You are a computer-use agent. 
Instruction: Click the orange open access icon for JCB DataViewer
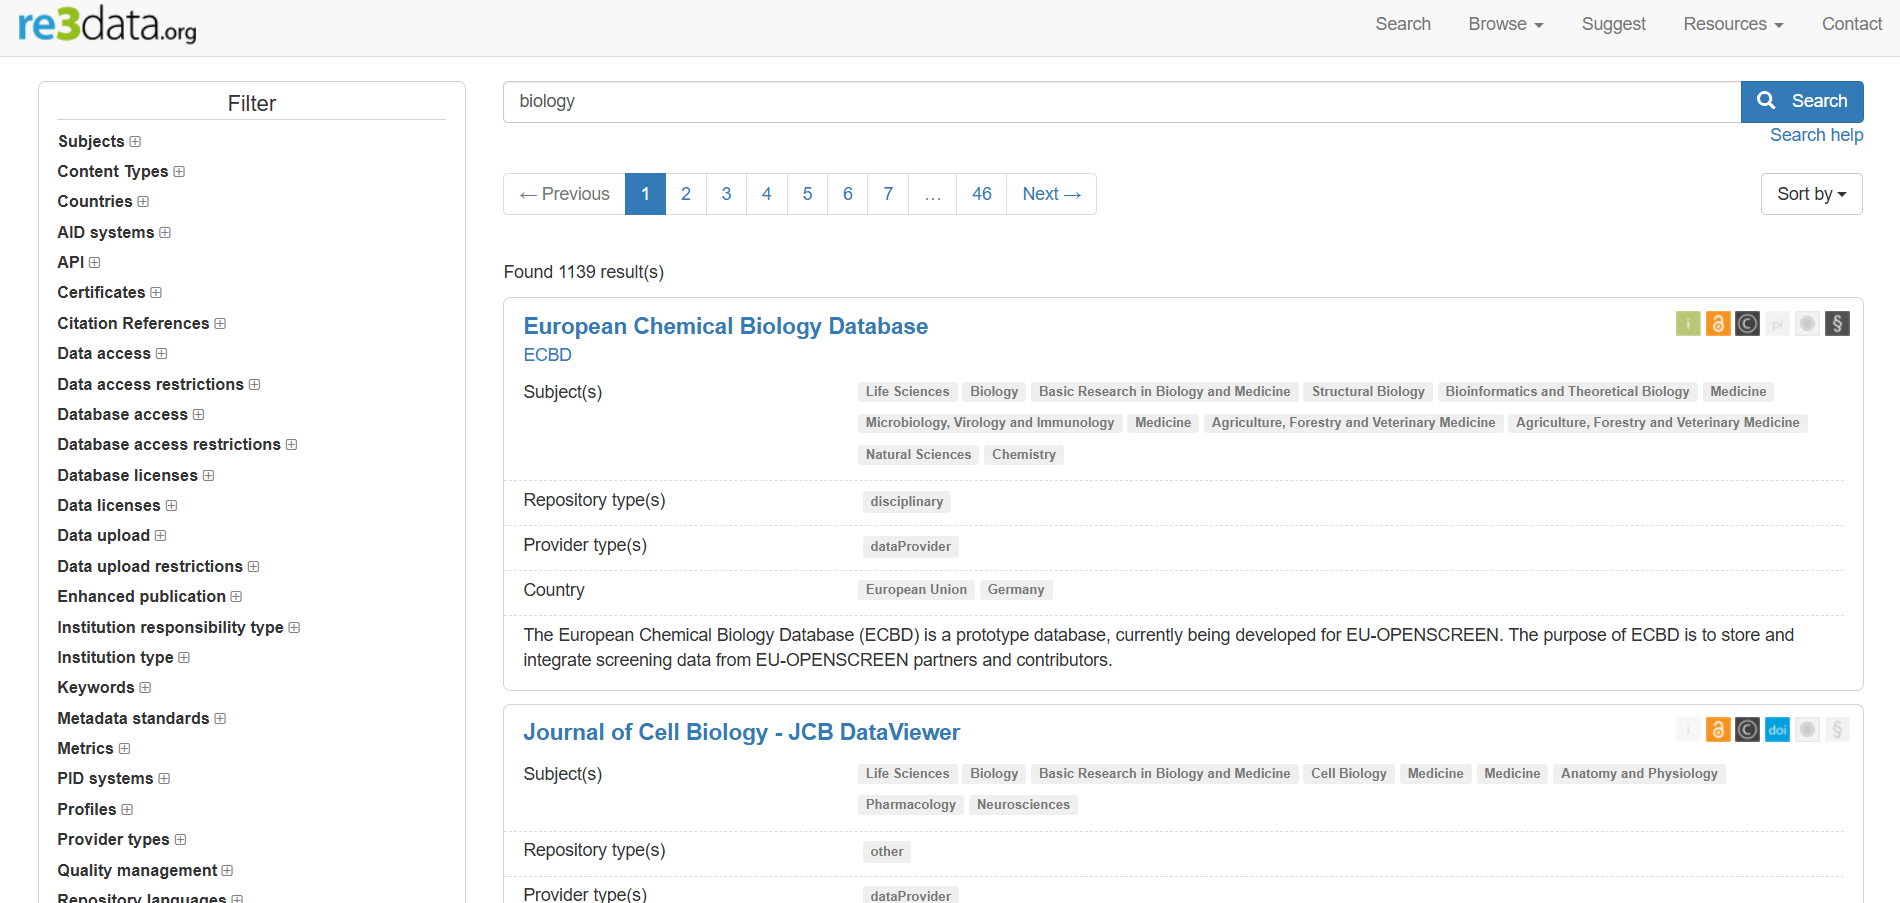coord(1717,730)
